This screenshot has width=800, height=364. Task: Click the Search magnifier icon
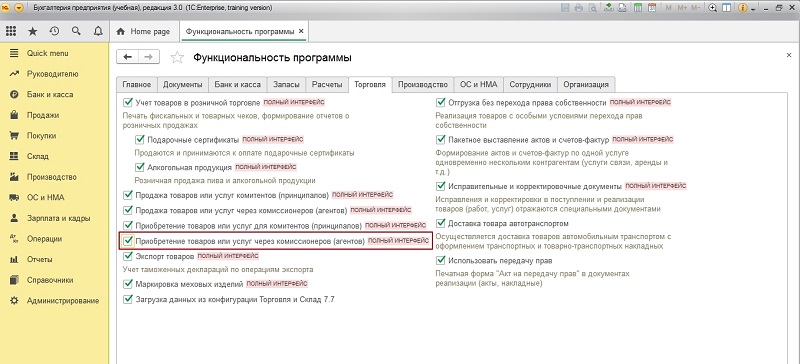[76, 32]
